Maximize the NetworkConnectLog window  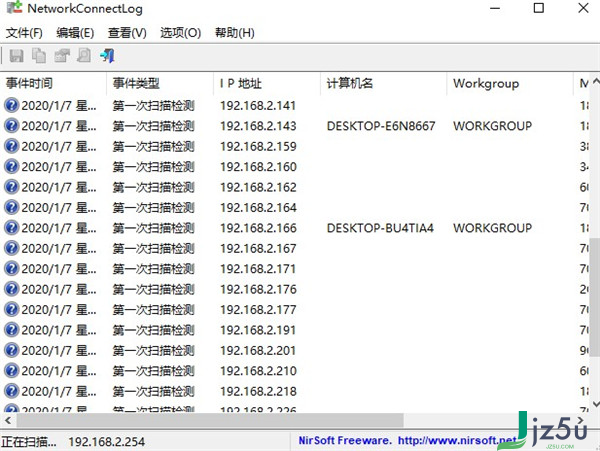click(539, 8)
